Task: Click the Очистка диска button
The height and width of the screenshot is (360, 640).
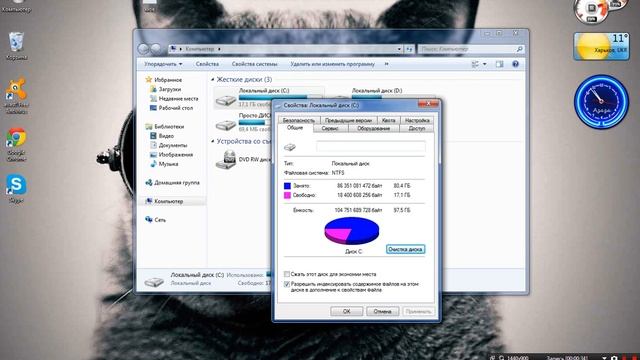Action: click(x=405, y=249)
